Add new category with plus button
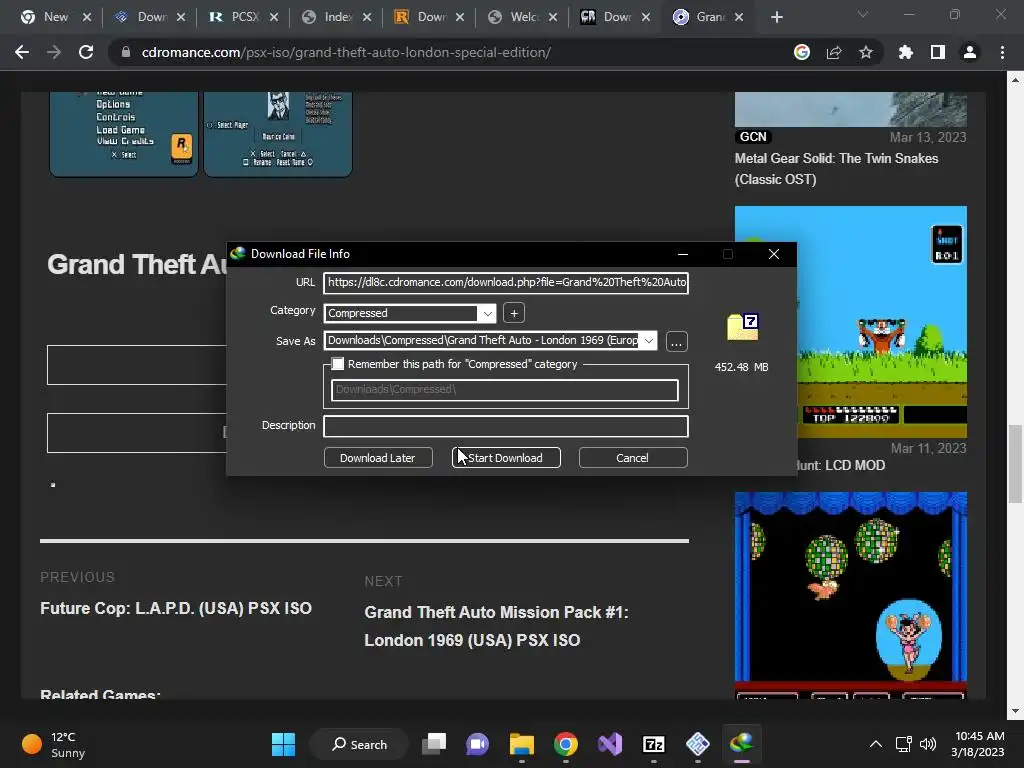 [x=514, y=313]
